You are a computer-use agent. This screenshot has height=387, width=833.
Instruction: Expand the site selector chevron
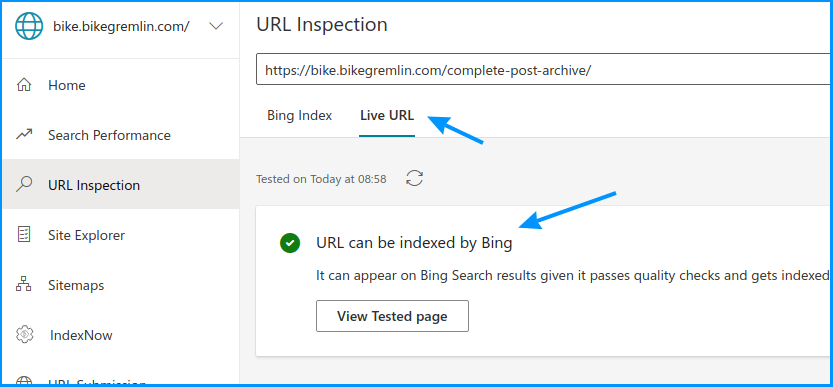tap(216, 27)
